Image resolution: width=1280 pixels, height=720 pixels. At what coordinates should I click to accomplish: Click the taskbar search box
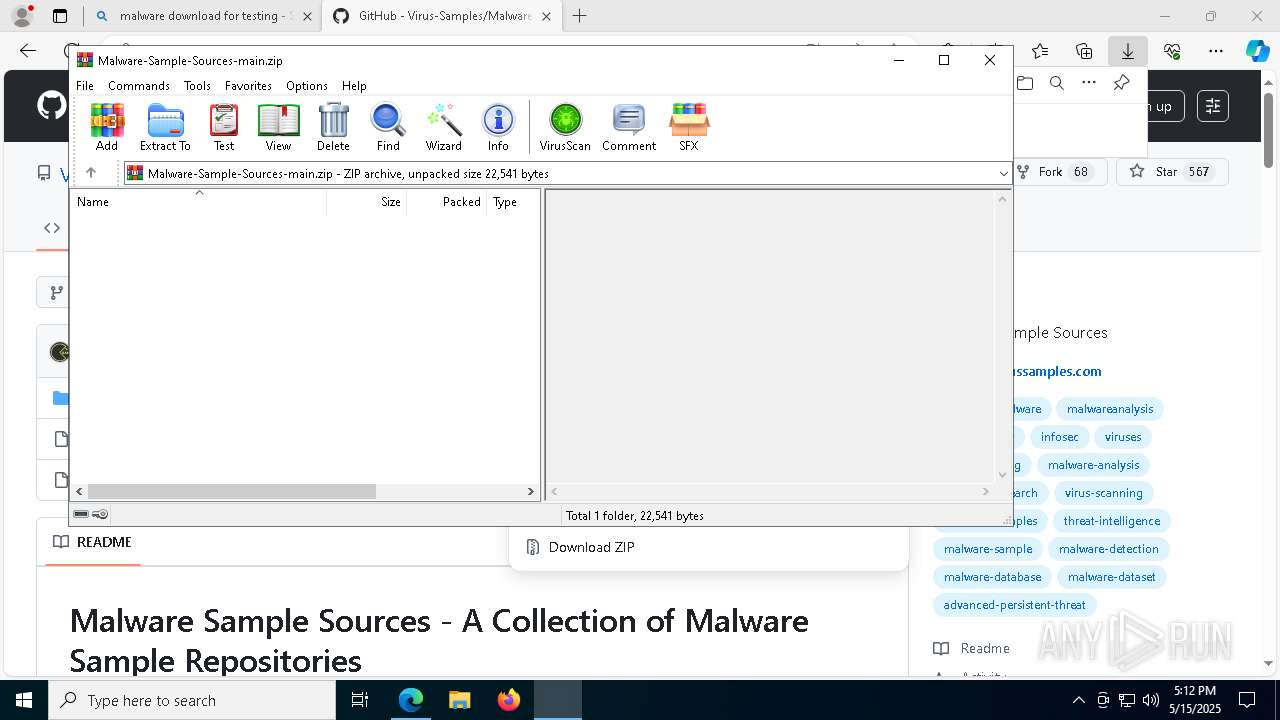click(192, 700)
